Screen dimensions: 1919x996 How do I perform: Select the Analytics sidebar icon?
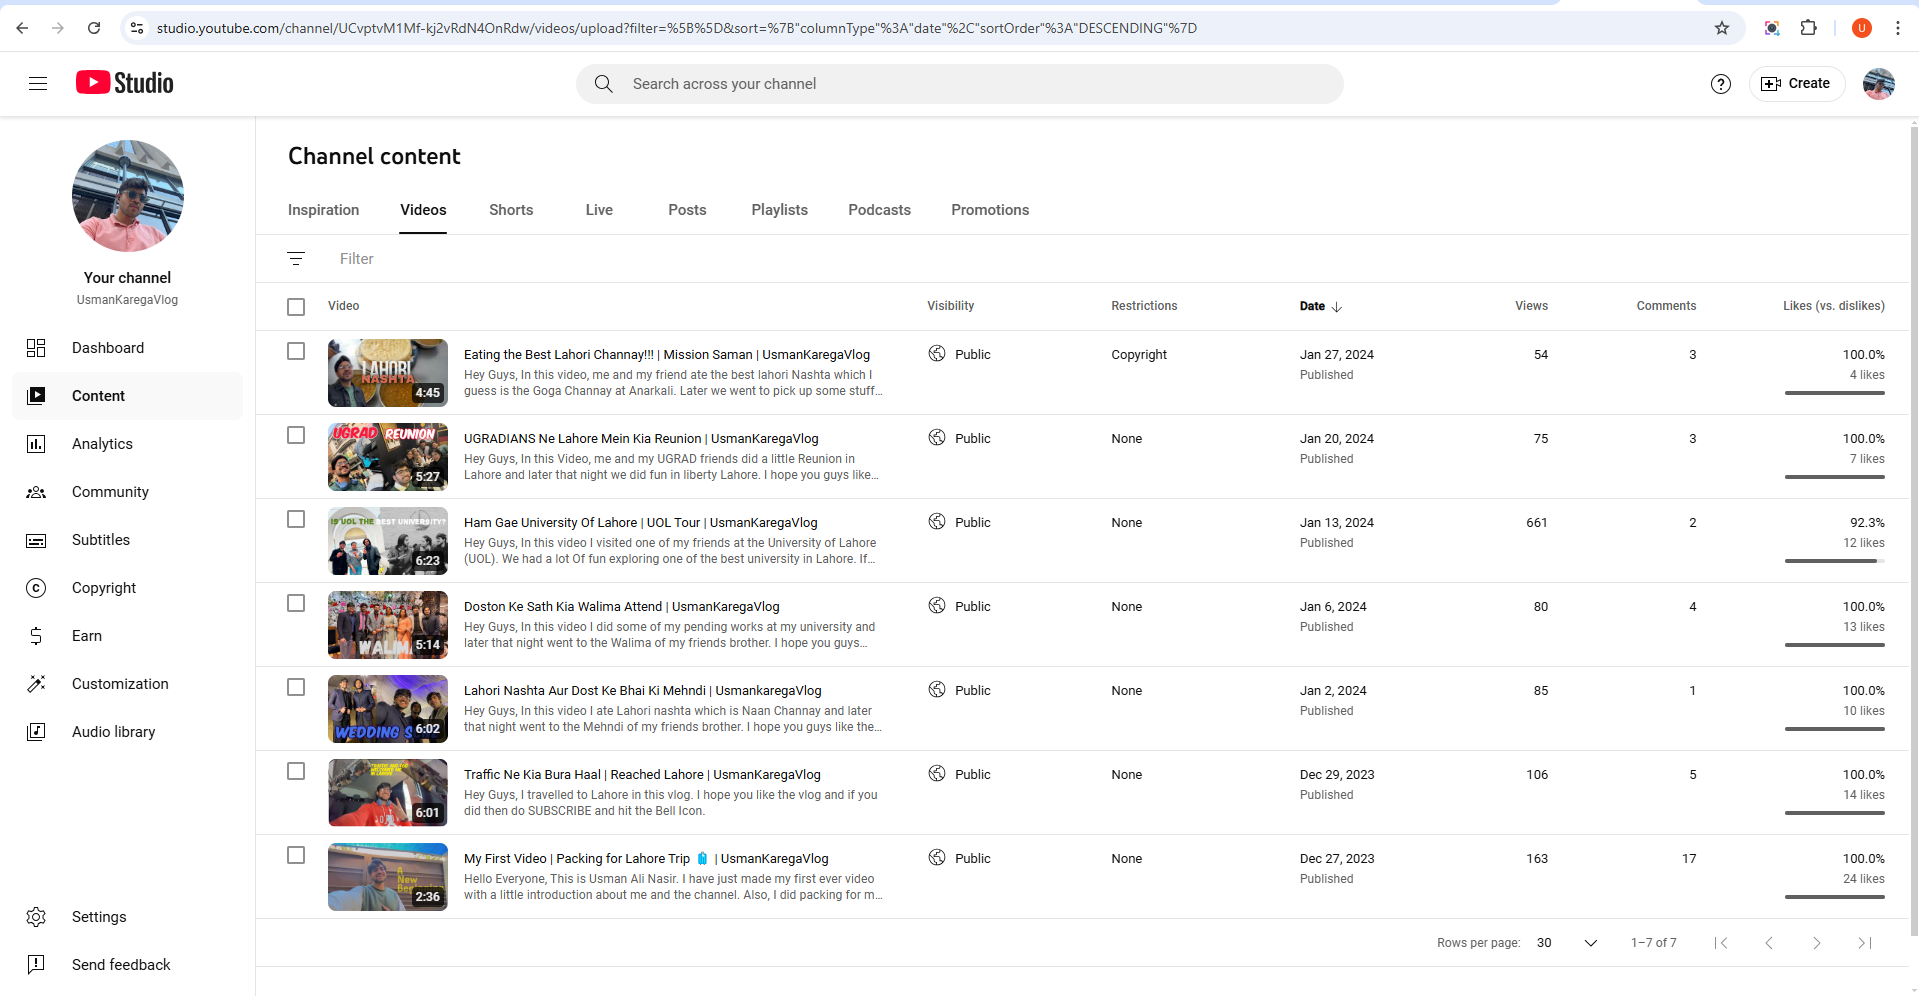point(36,444)
